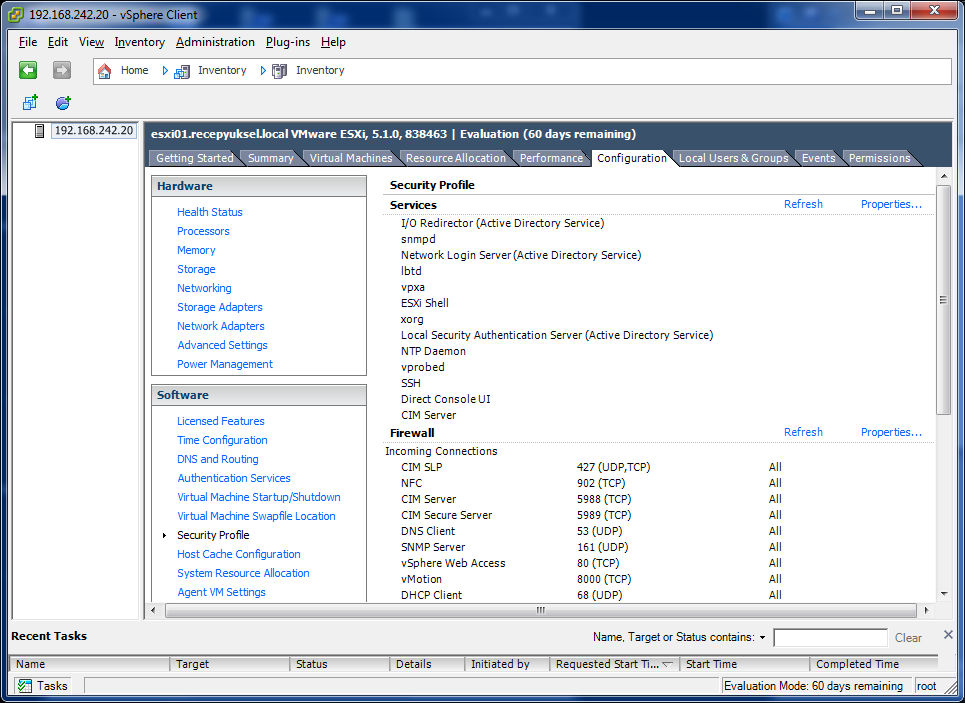Click the New Virtual Machine toolbar icon
Viewport: 965px width, 703px height.
(30, 102)
